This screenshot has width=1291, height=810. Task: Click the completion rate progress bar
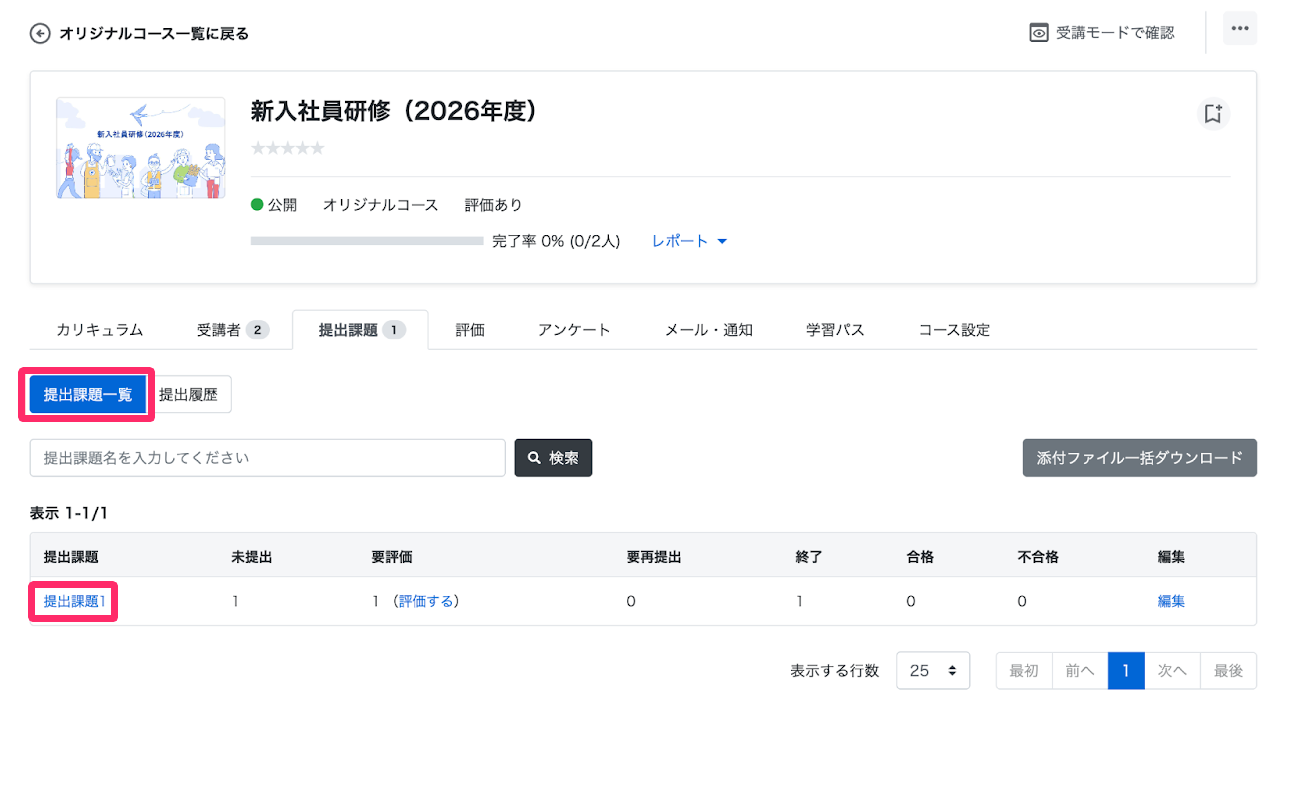click(x=367, y=241)
